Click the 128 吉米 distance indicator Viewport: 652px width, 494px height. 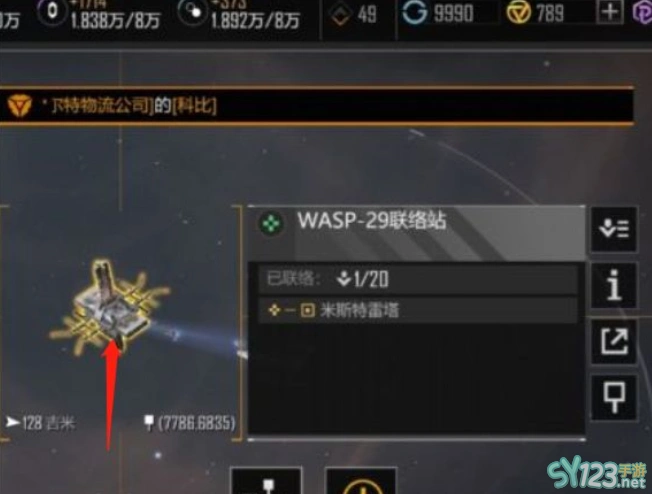[40, 423]
